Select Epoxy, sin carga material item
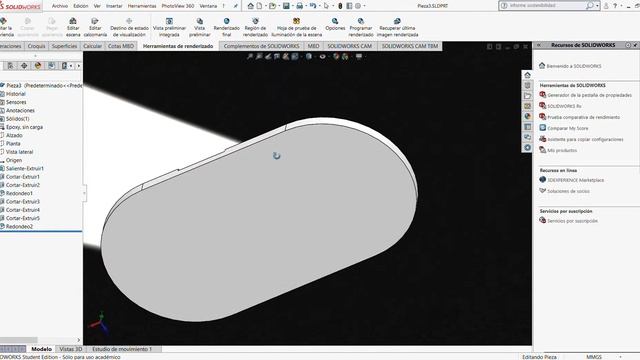The height and width of the screenshot is (360, 640). 24,127
